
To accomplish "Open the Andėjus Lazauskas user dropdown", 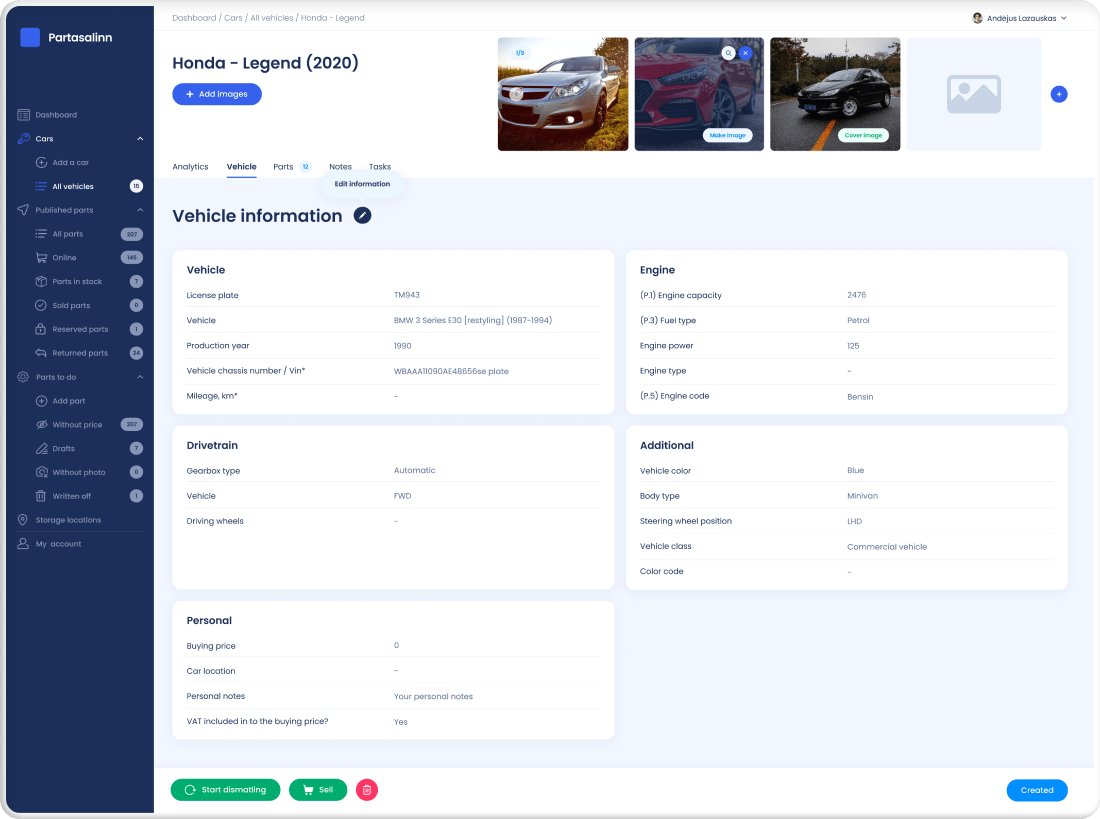I will point(1019,18).
